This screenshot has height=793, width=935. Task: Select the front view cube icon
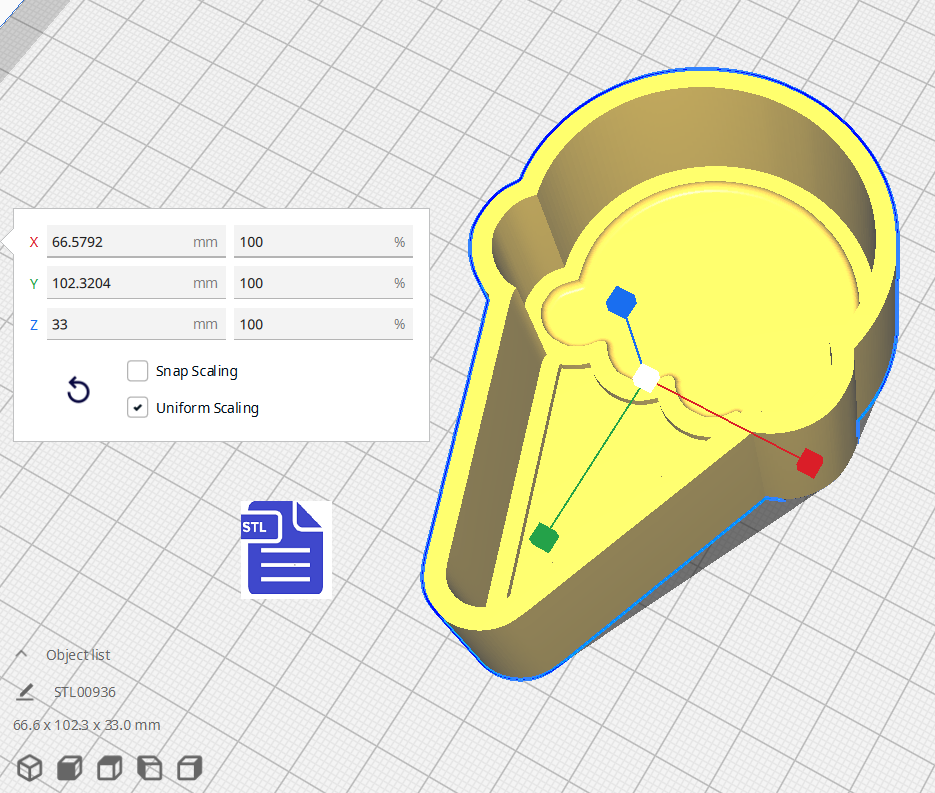[70, 768]
